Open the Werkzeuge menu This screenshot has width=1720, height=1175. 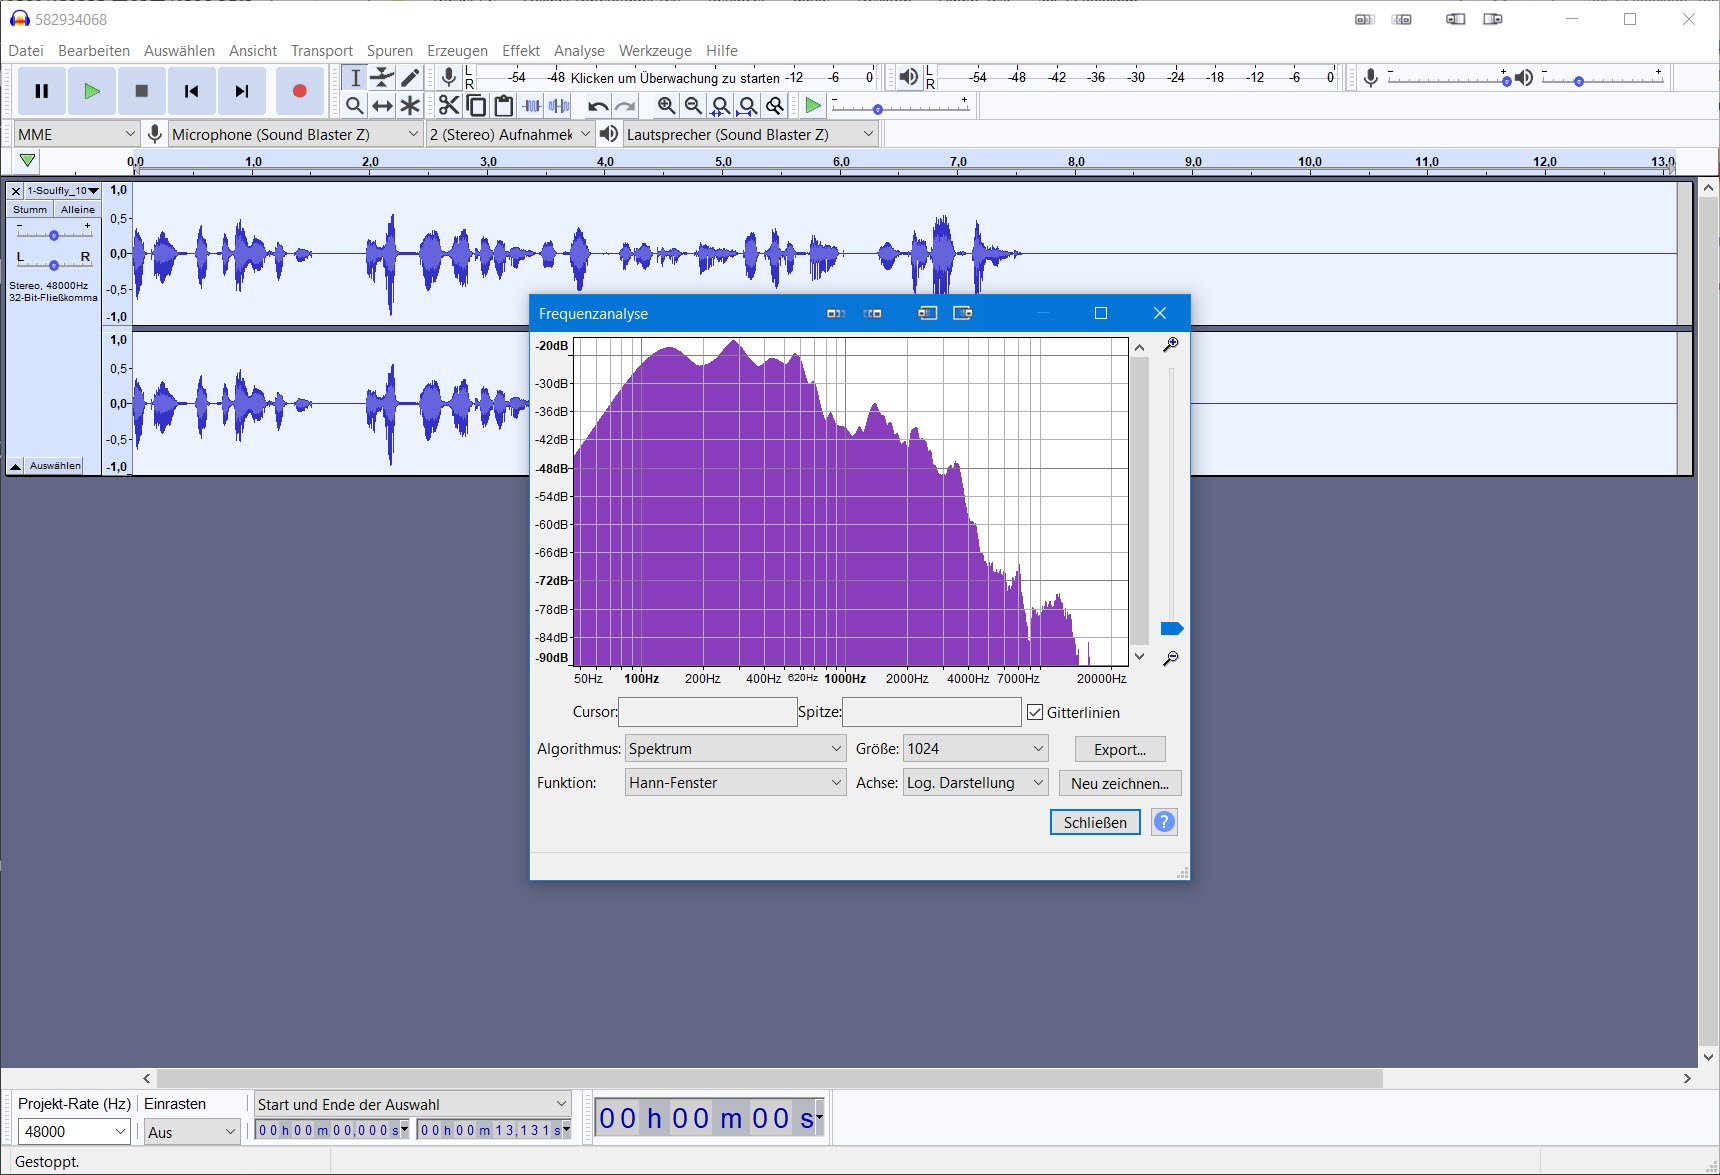655,51
